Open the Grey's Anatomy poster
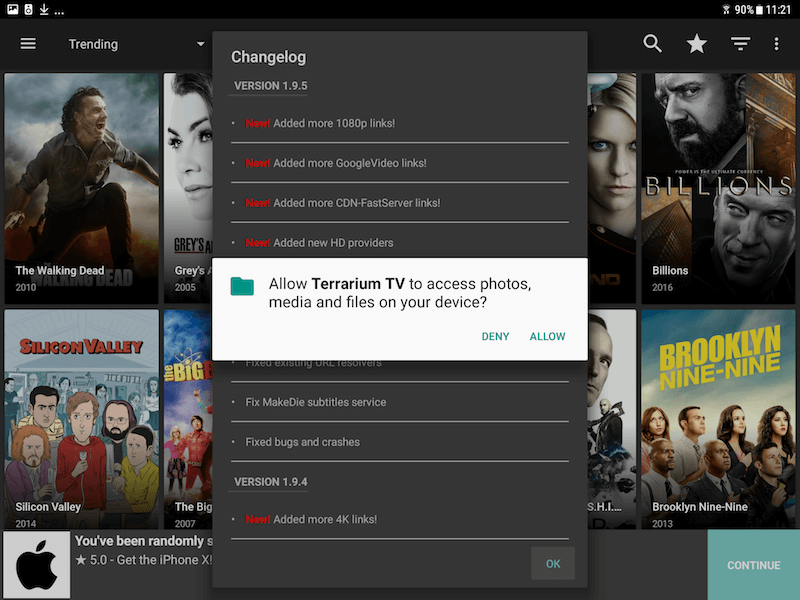The width and height of the screenshot is (800, 600). [x=188, y=188]
